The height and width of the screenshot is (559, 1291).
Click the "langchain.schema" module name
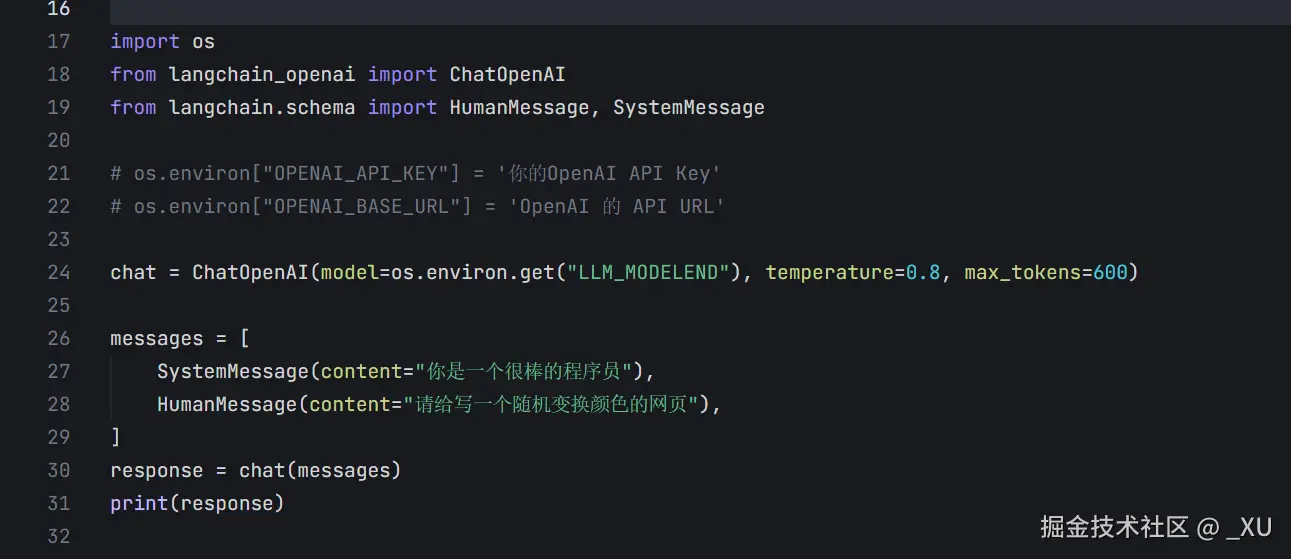point(262,108)
